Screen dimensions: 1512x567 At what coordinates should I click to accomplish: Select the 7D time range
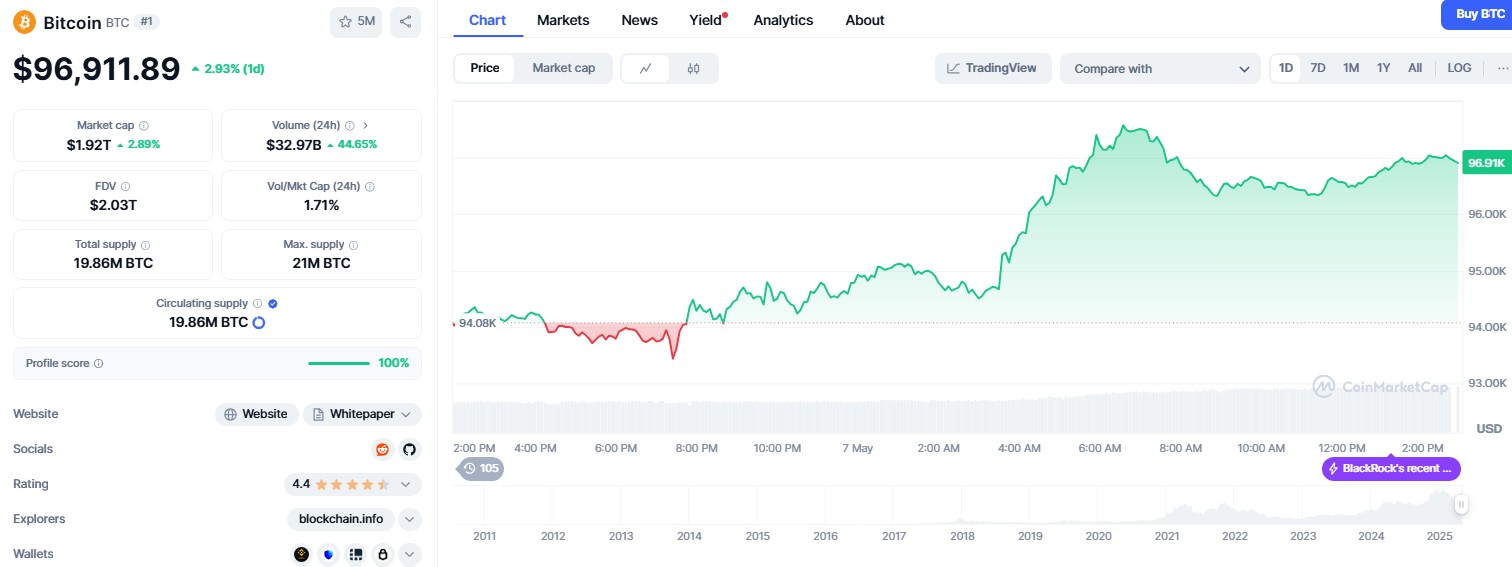pos(1318,68)
